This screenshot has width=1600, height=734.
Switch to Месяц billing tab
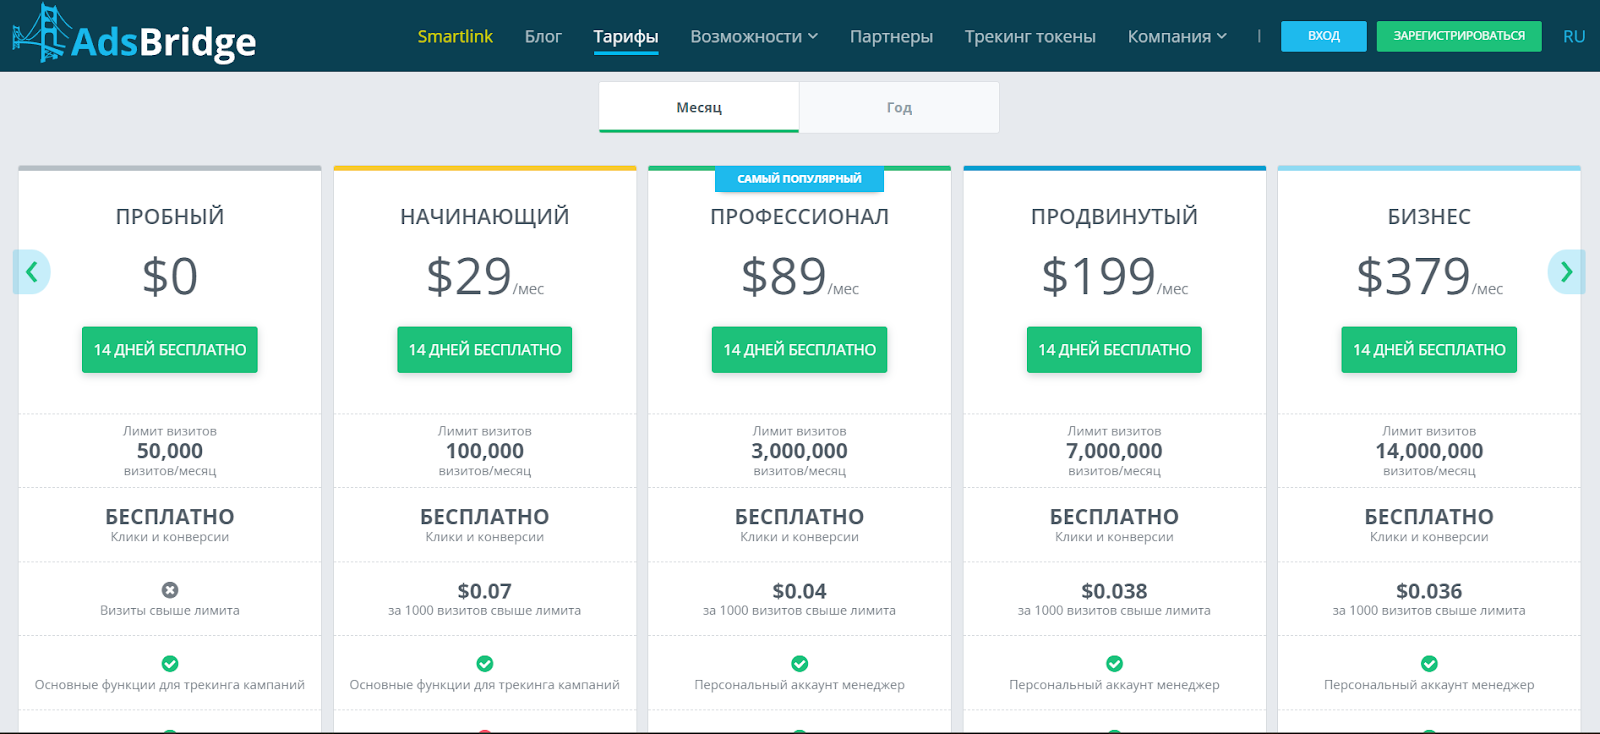tap(699, 107)
